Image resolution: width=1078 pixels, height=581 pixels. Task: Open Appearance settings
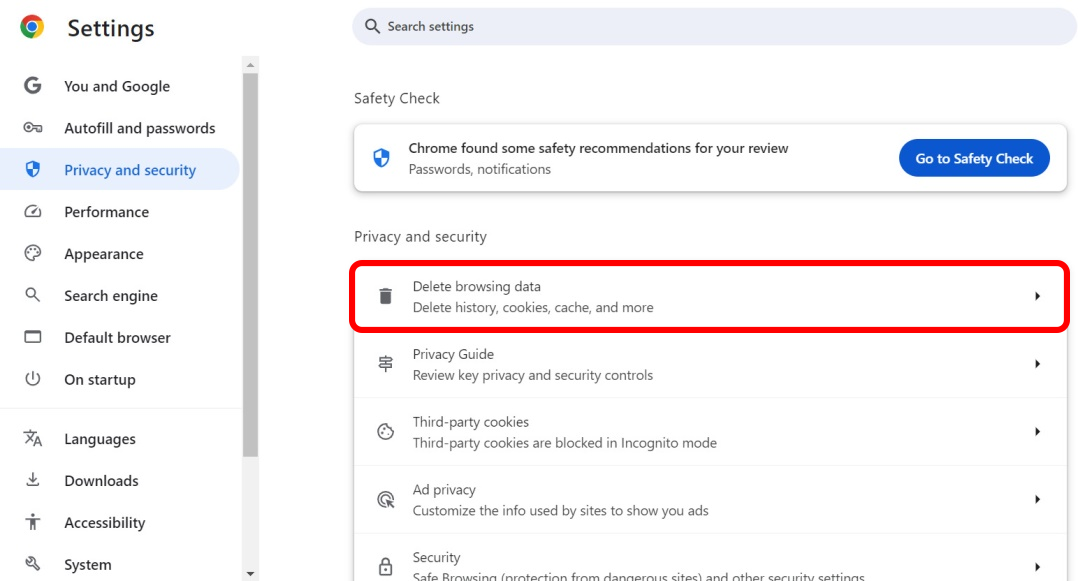(x=120, y=254)
